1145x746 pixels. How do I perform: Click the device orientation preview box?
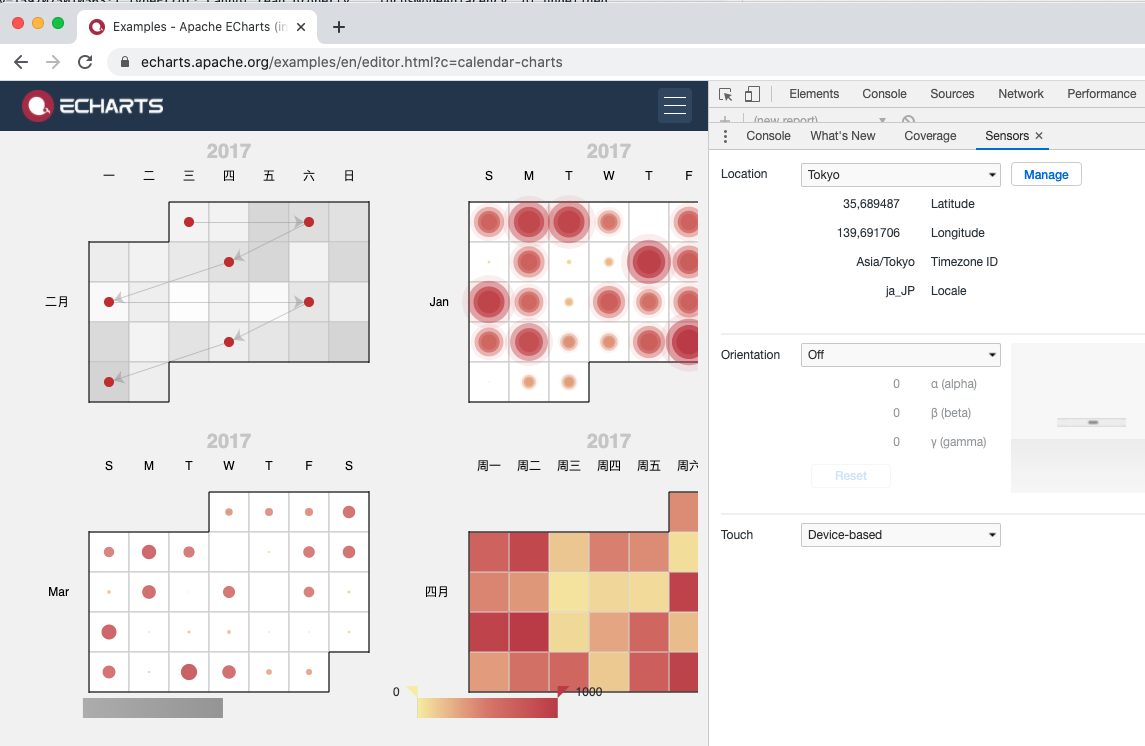tap(1077, 418)
